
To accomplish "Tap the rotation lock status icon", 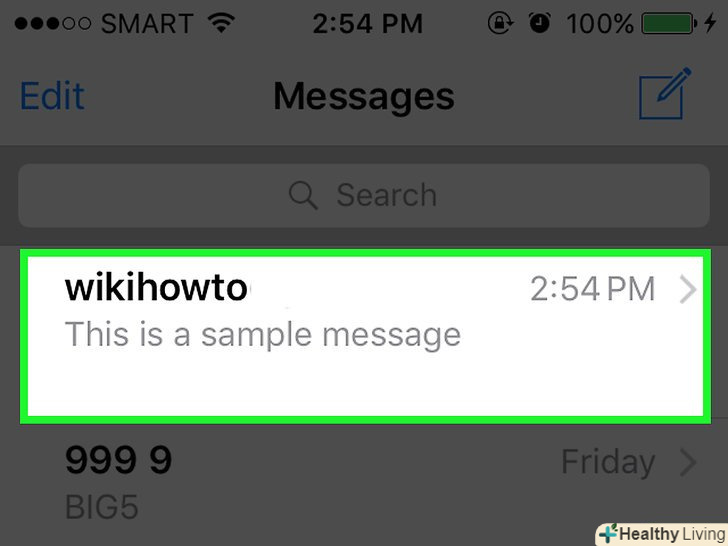I will pyautogui.click(x=500, y=23).
